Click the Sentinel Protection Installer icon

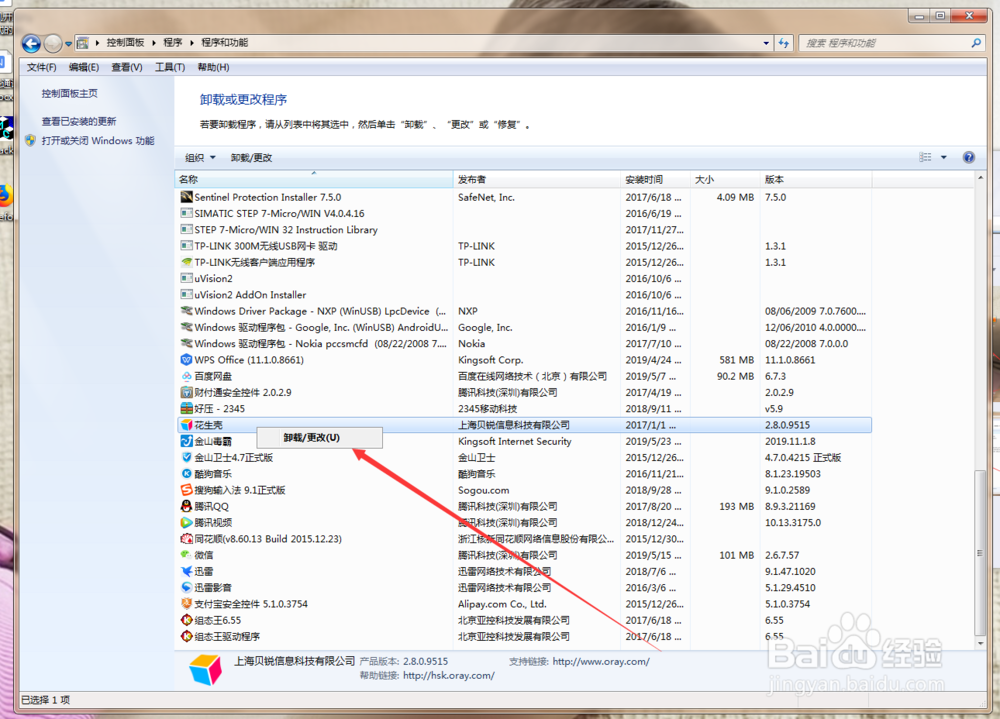186,197
